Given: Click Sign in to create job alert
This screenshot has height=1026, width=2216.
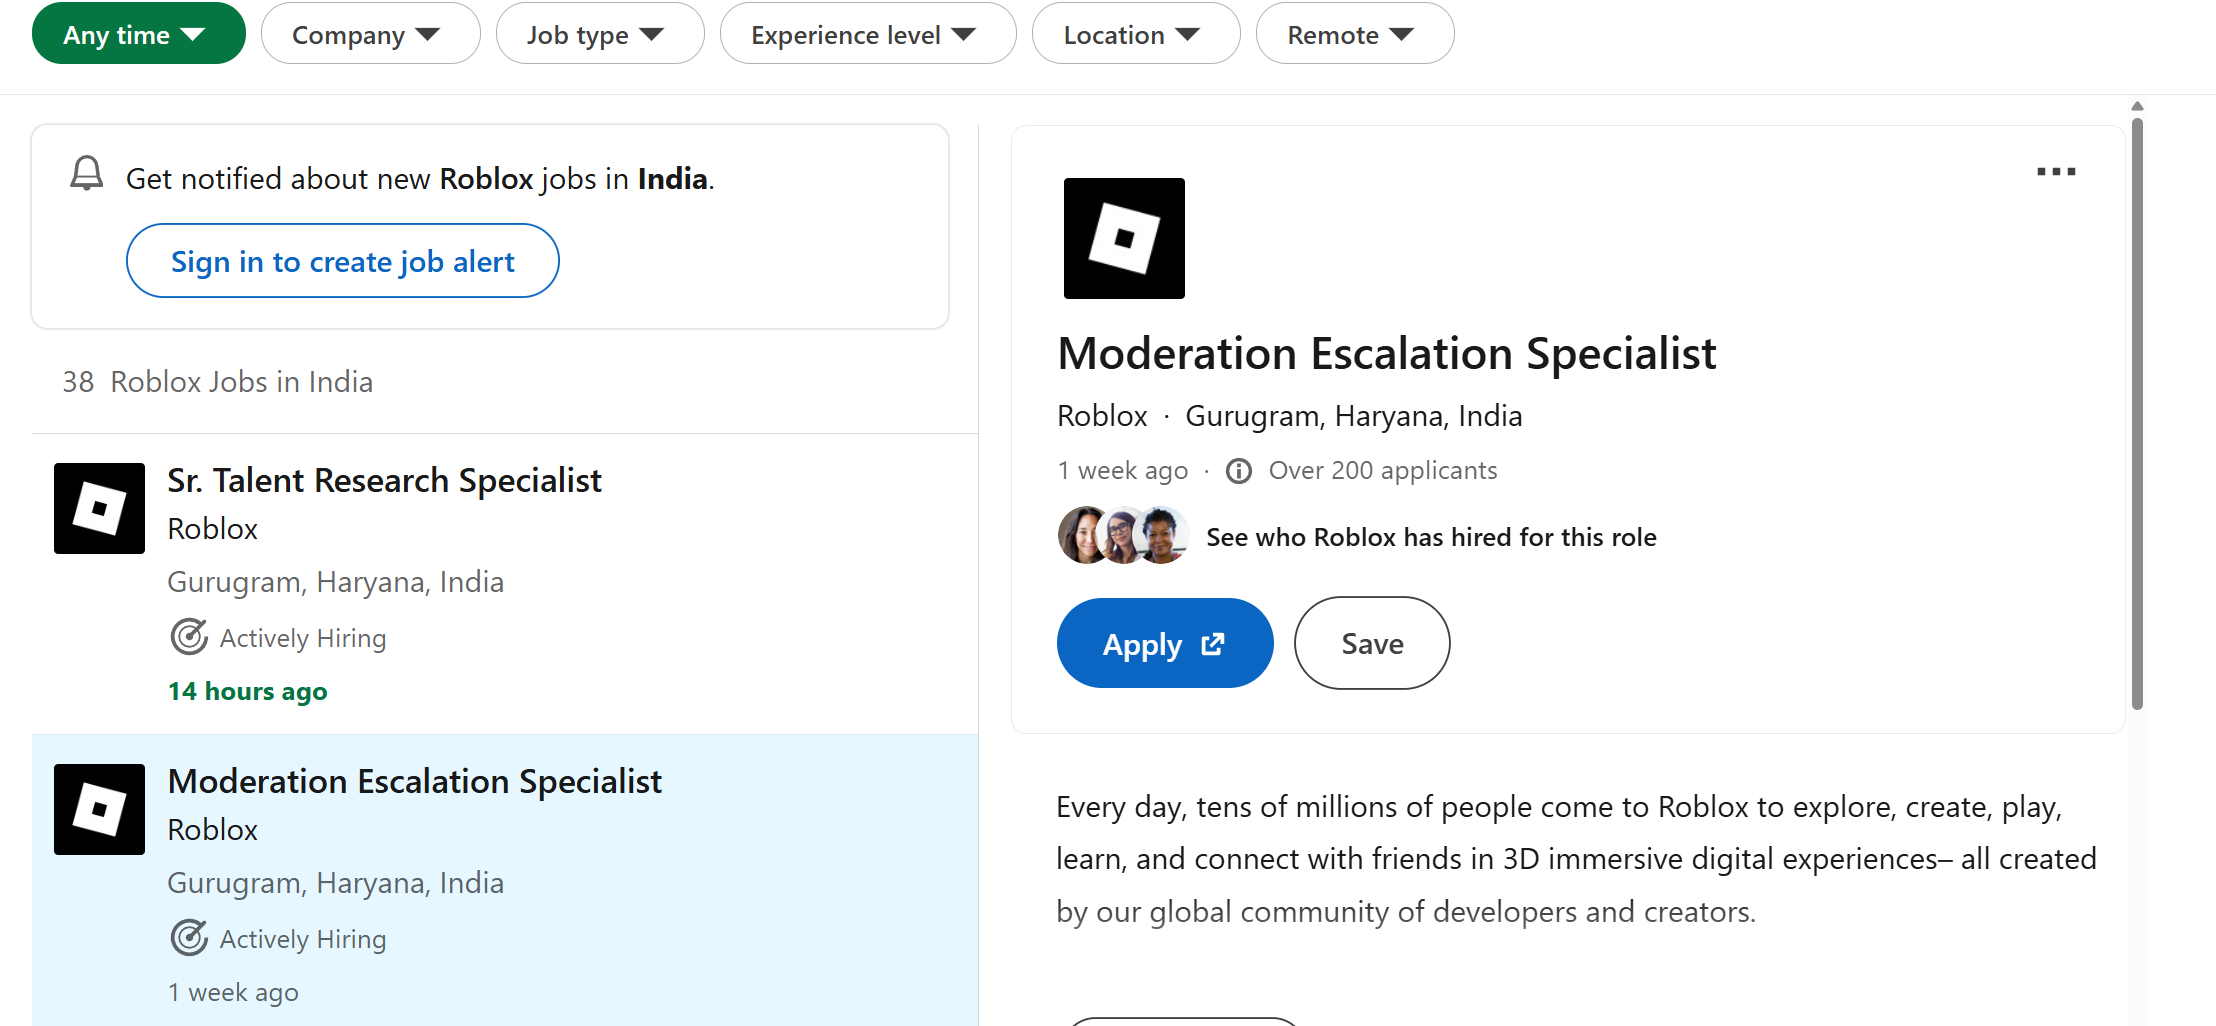Looking at the screenshot, I should click(342, 261).
